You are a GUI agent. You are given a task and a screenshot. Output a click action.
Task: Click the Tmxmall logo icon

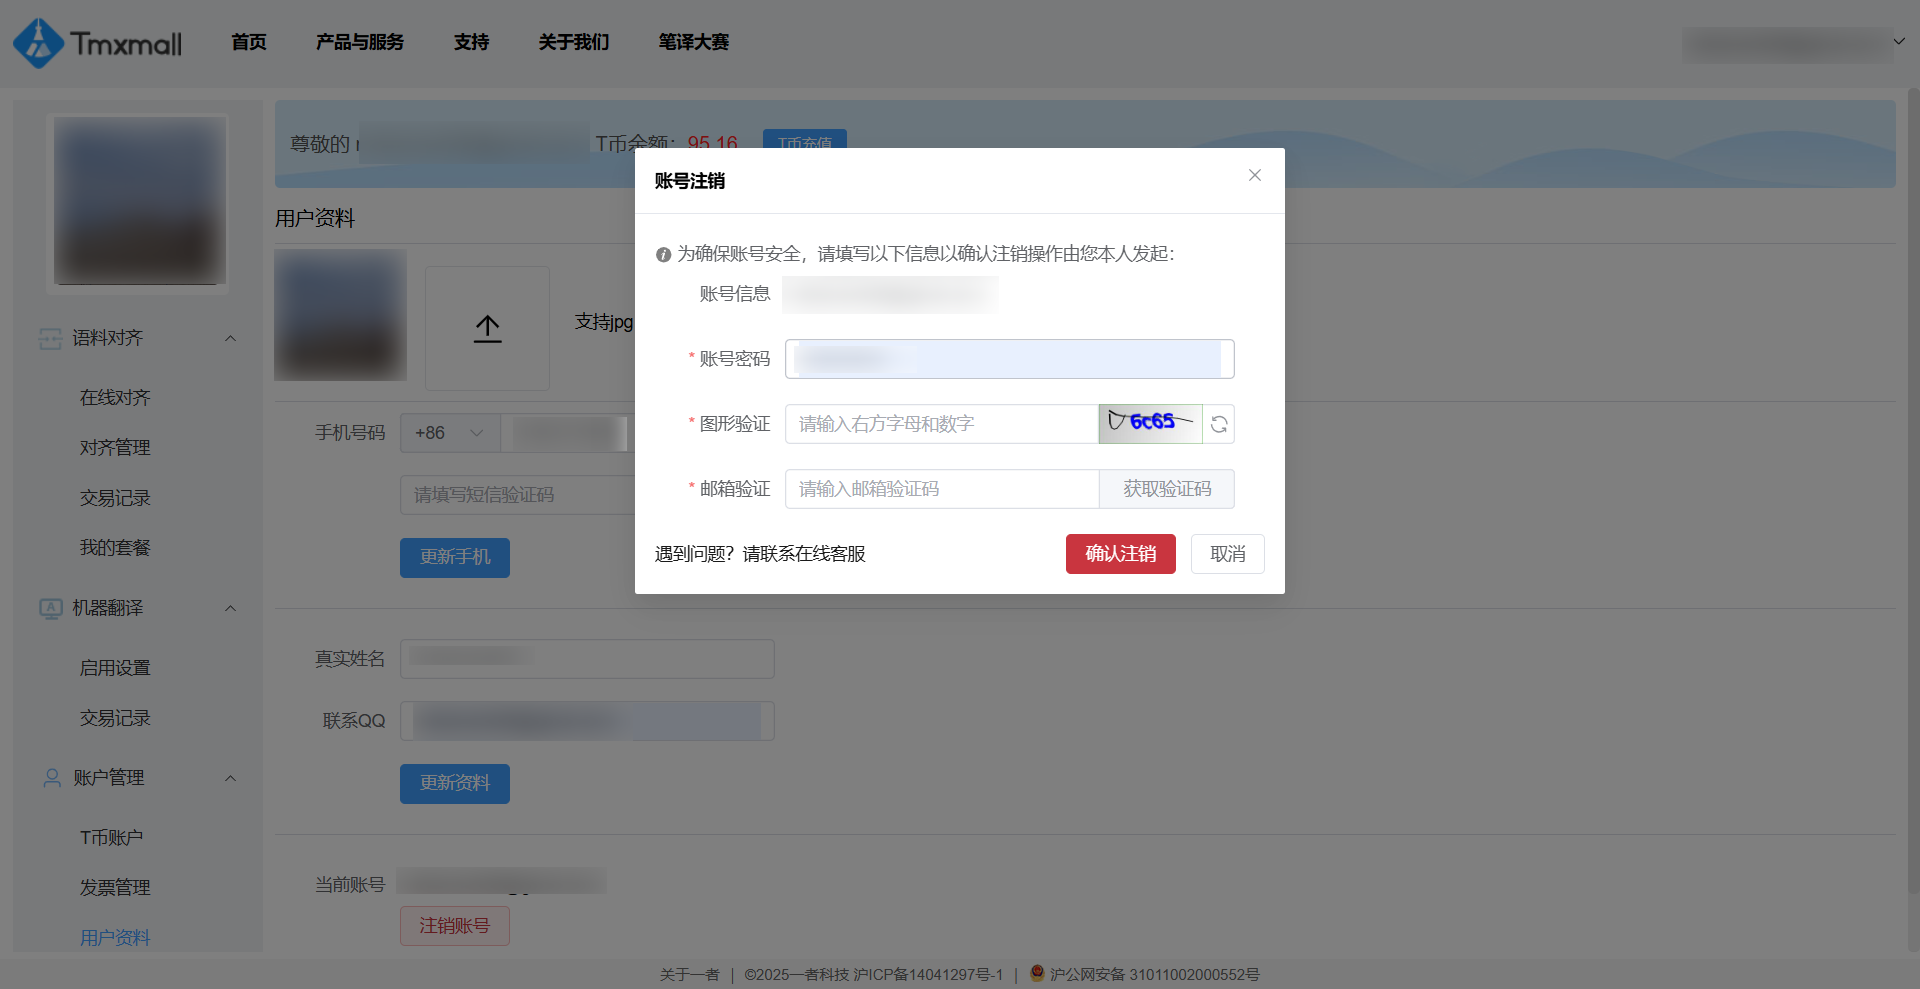[x=39, y=43]
